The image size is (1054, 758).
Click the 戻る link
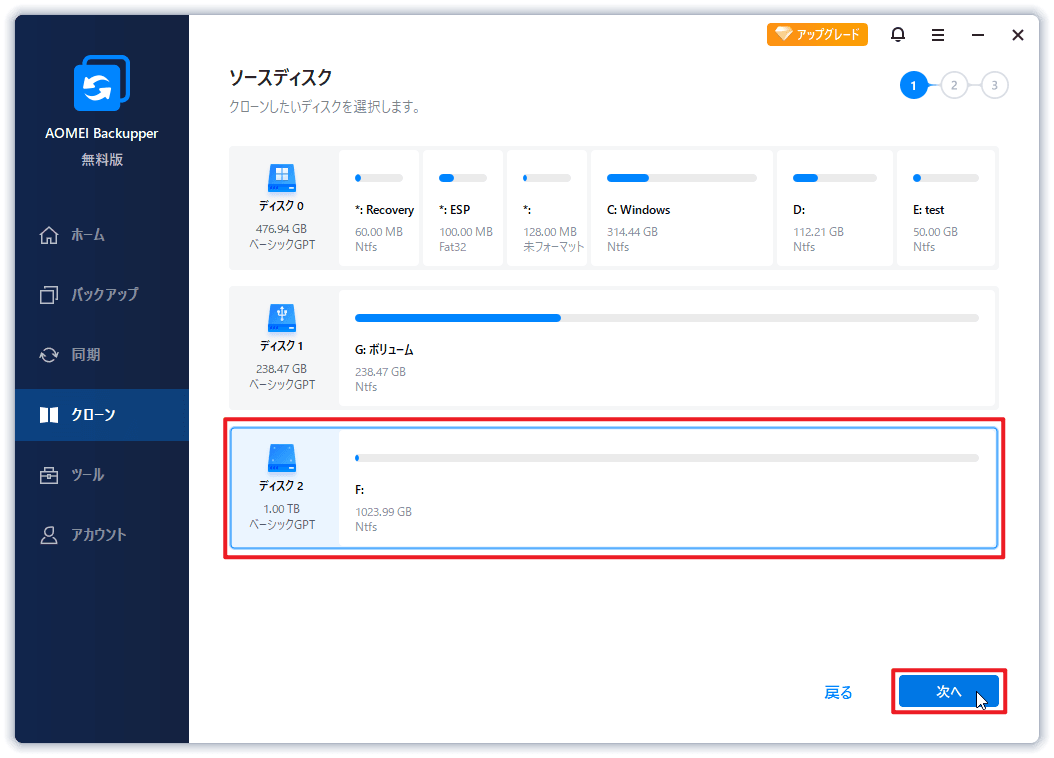838,692
